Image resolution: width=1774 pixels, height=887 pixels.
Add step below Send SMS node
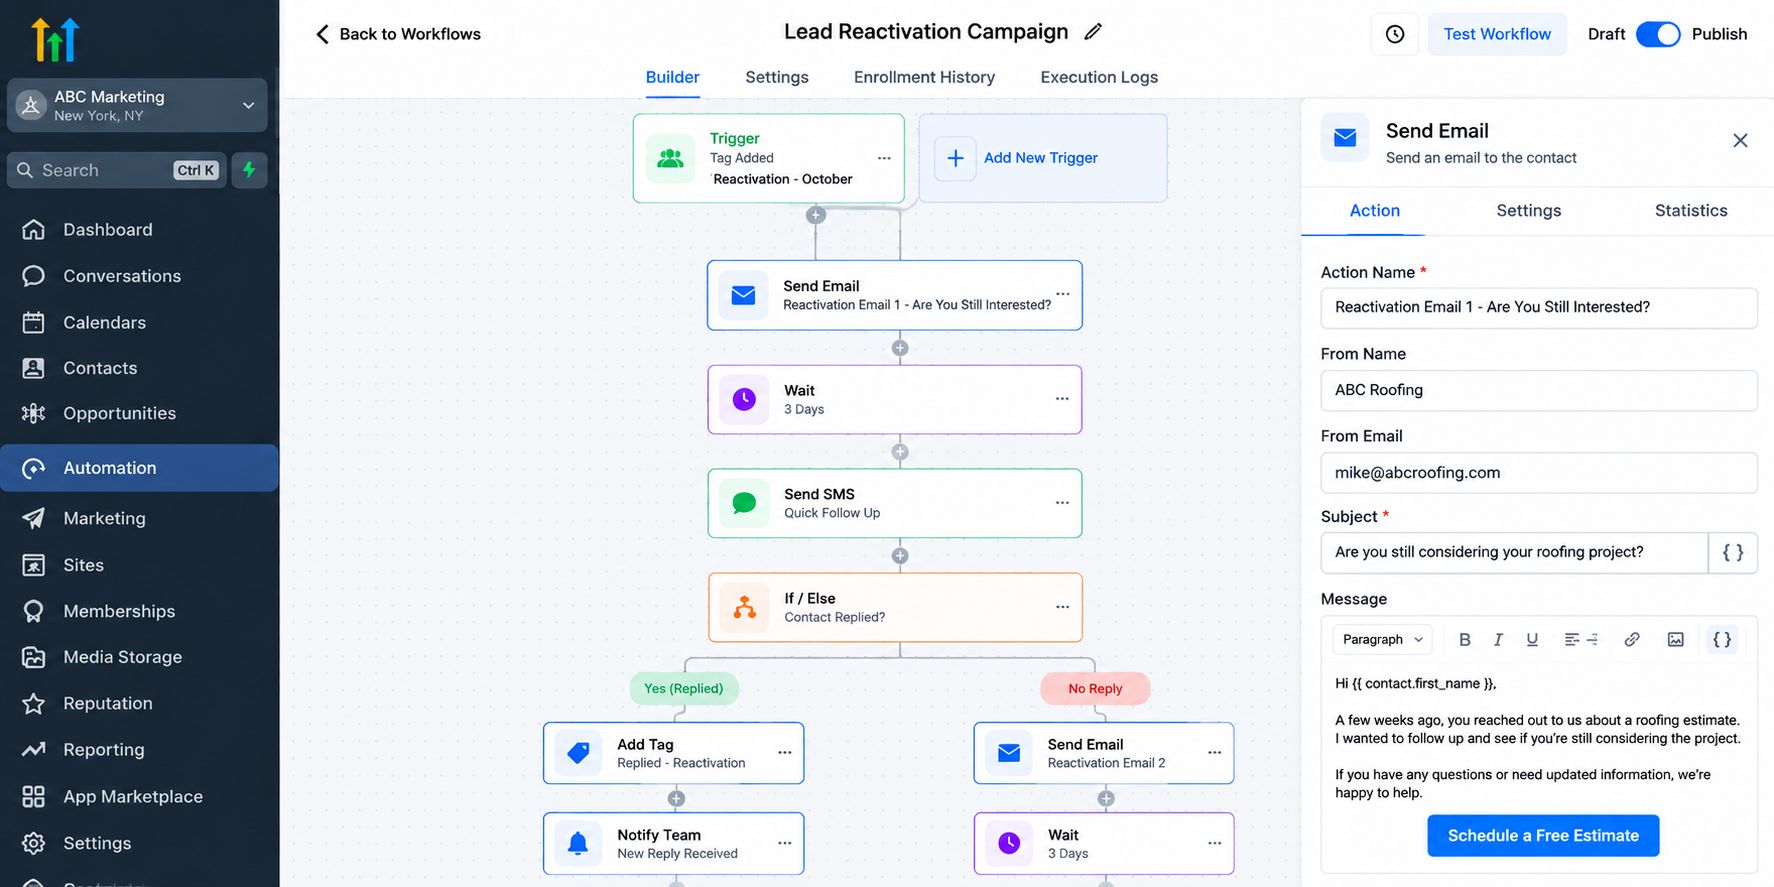click(900, 556)
